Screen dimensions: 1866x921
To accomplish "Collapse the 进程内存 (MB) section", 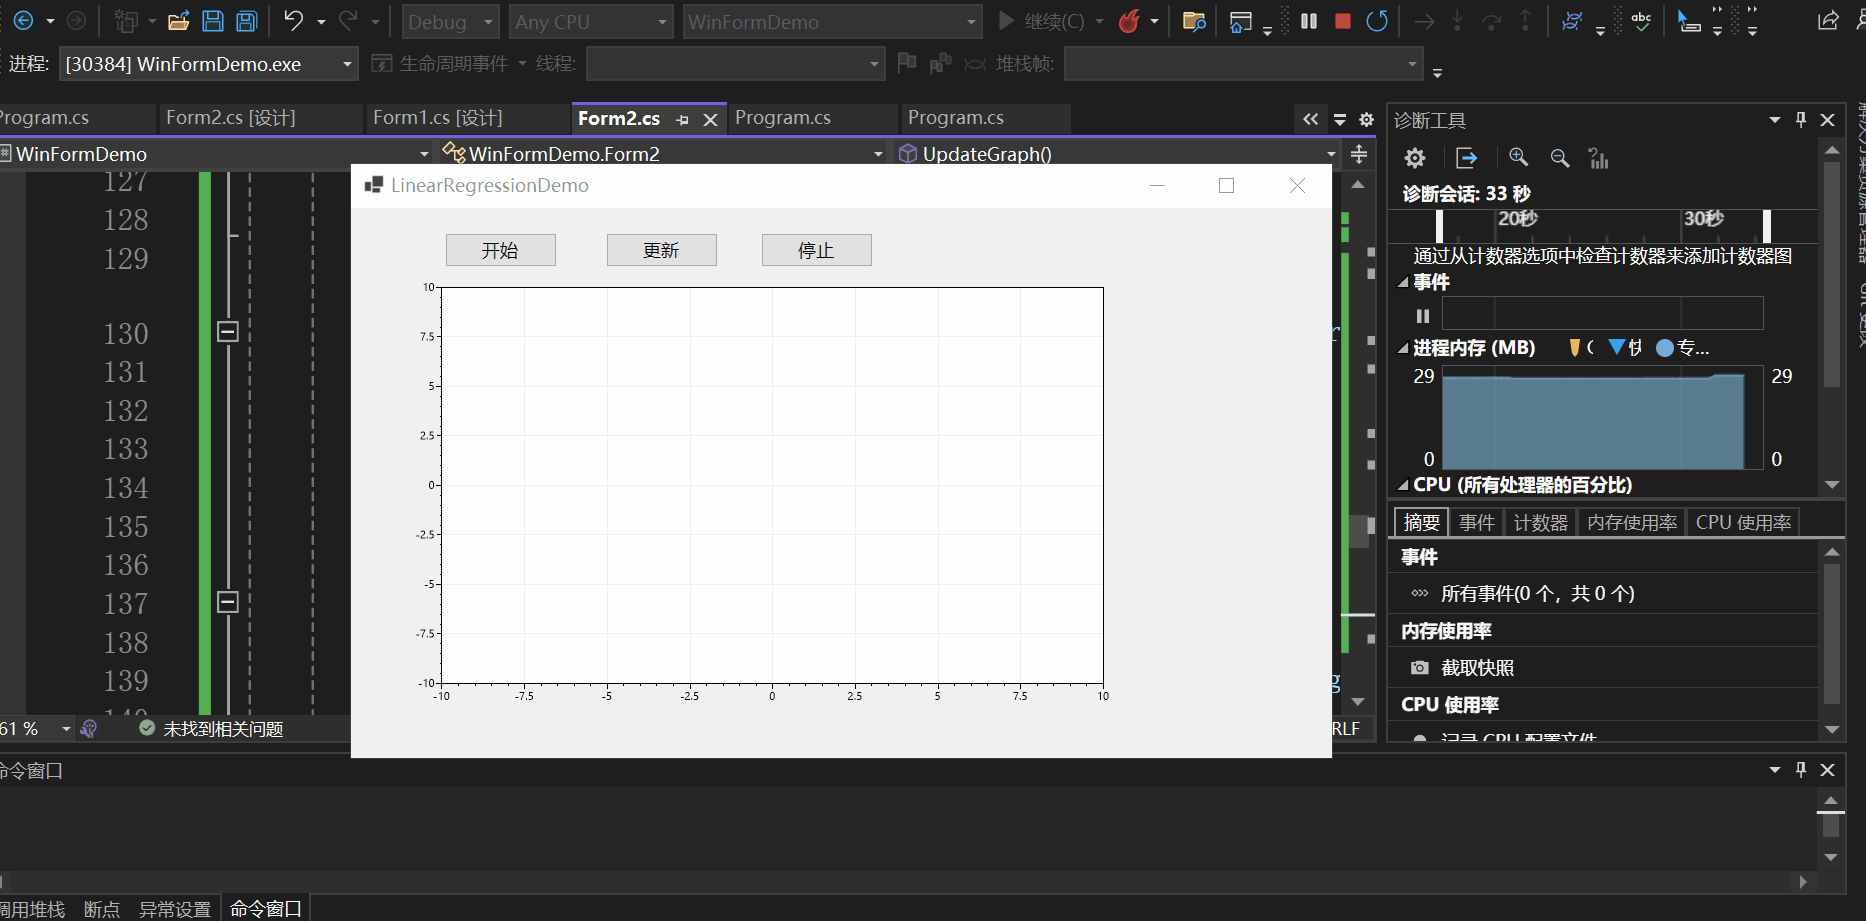I will pyautogui.click(x=1404, y=347).
